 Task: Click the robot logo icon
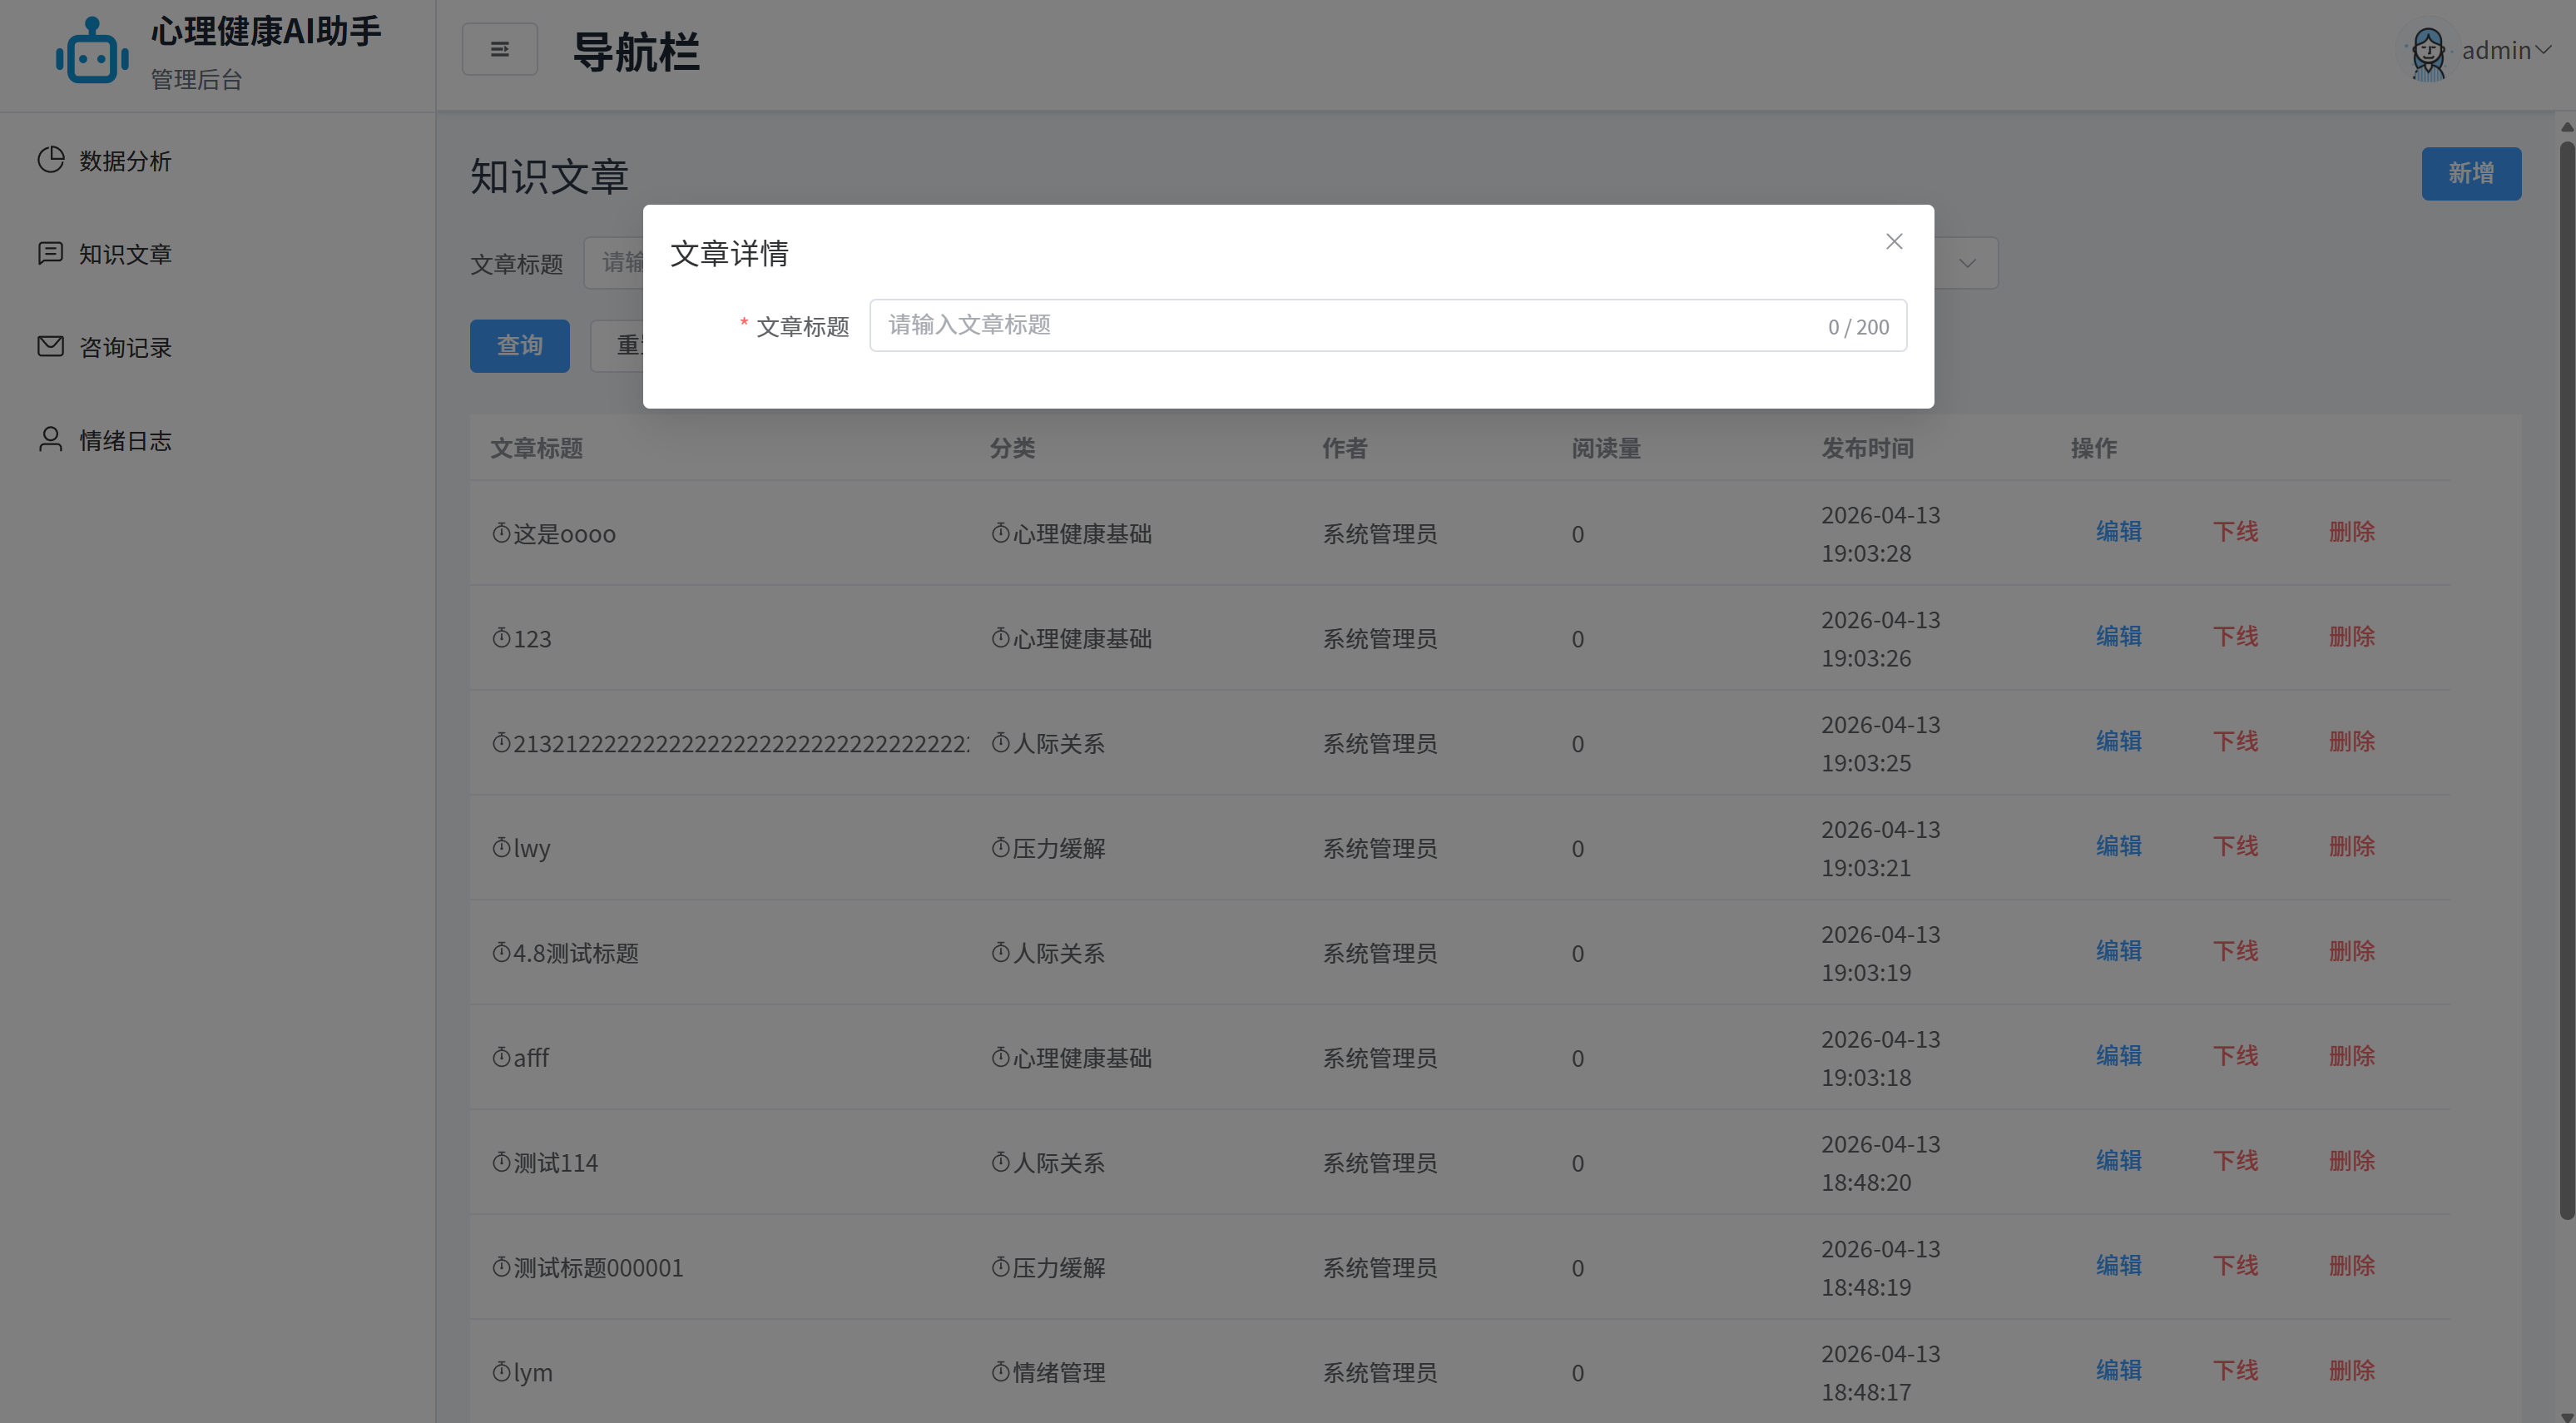click(x=91, y=50)
